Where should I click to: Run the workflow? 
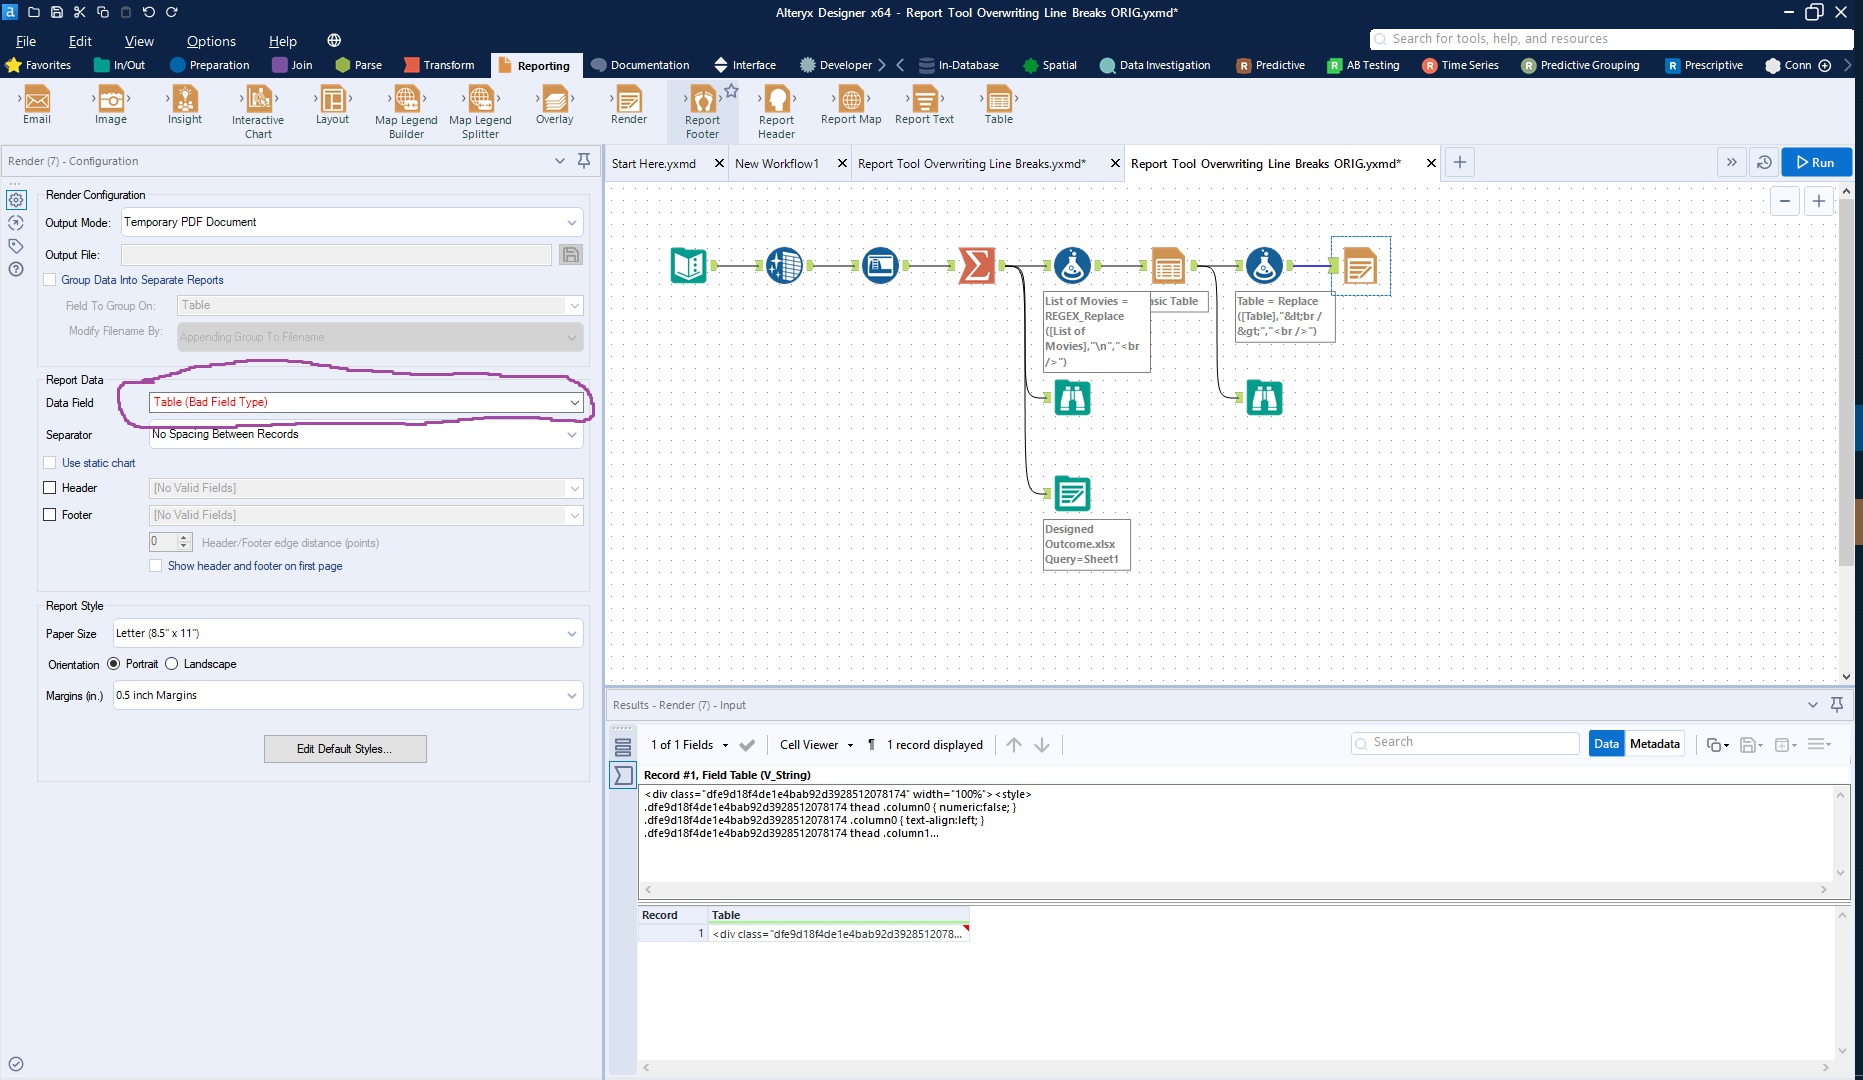tap(1817, 162)
